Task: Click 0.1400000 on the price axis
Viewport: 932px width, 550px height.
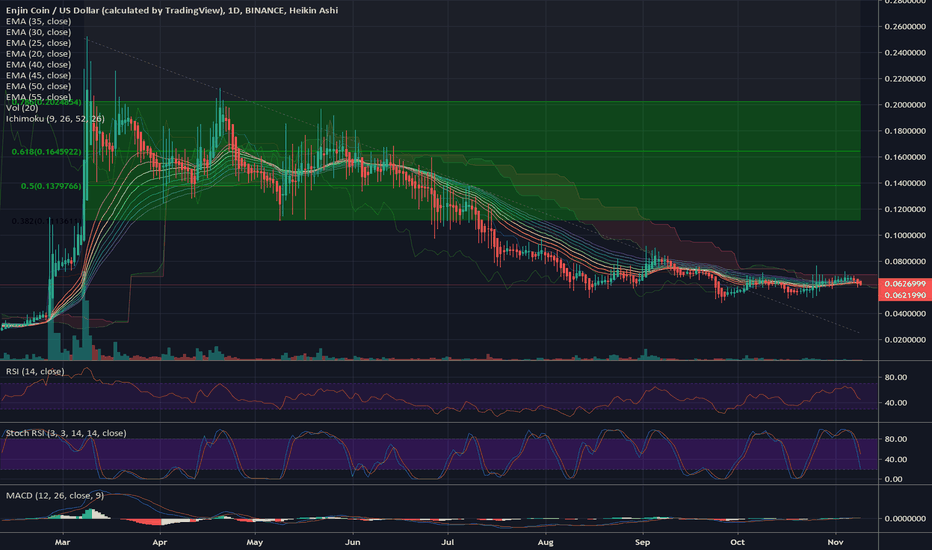Action: 905,184
